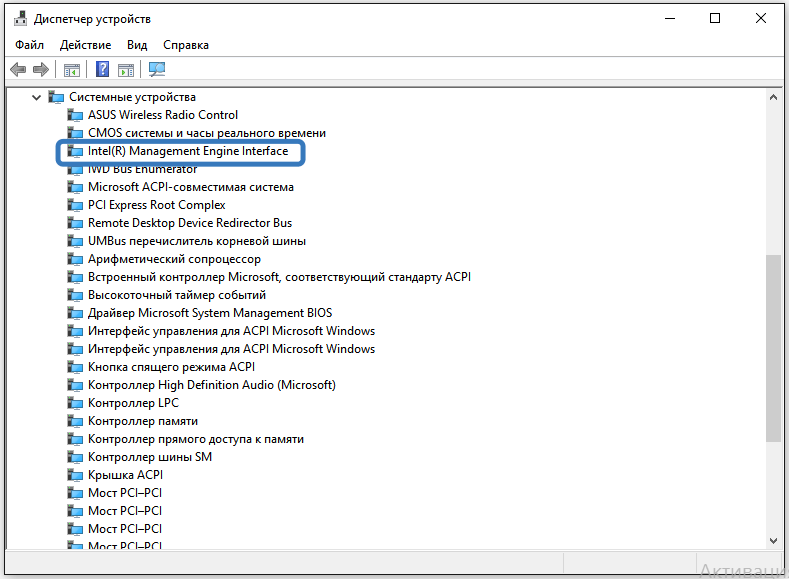Viewport: 789px width, 579px height.
Task: Maximize the Диспетчер устройств window
Action: (x=715, y=19)
